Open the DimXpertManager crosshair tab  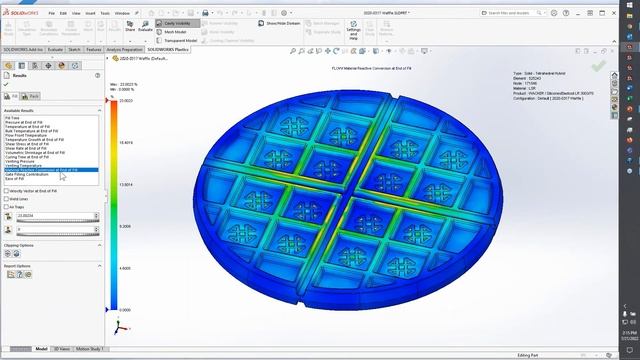[48, 65]
